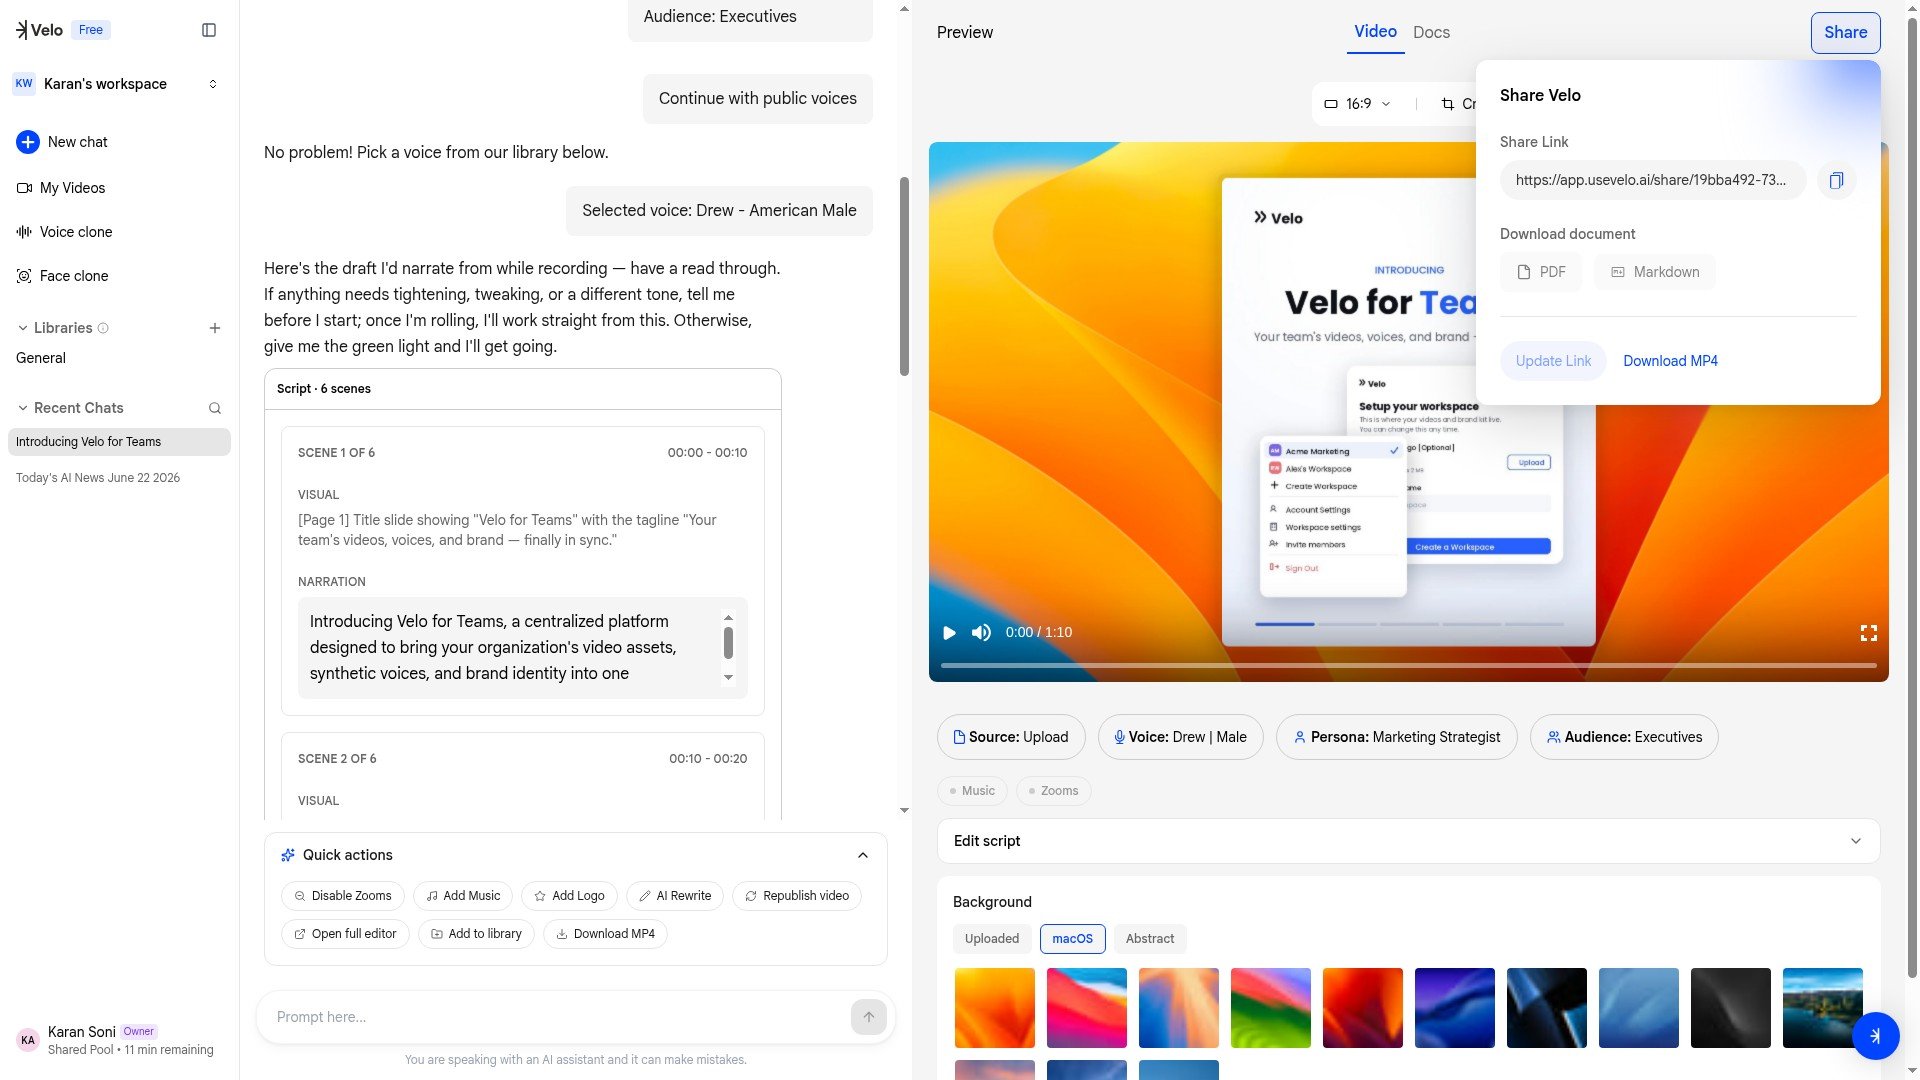This screenshot has width=1920, height=1080.
Task: Click Add Logo quick action
Action: [x=569, y=896]
